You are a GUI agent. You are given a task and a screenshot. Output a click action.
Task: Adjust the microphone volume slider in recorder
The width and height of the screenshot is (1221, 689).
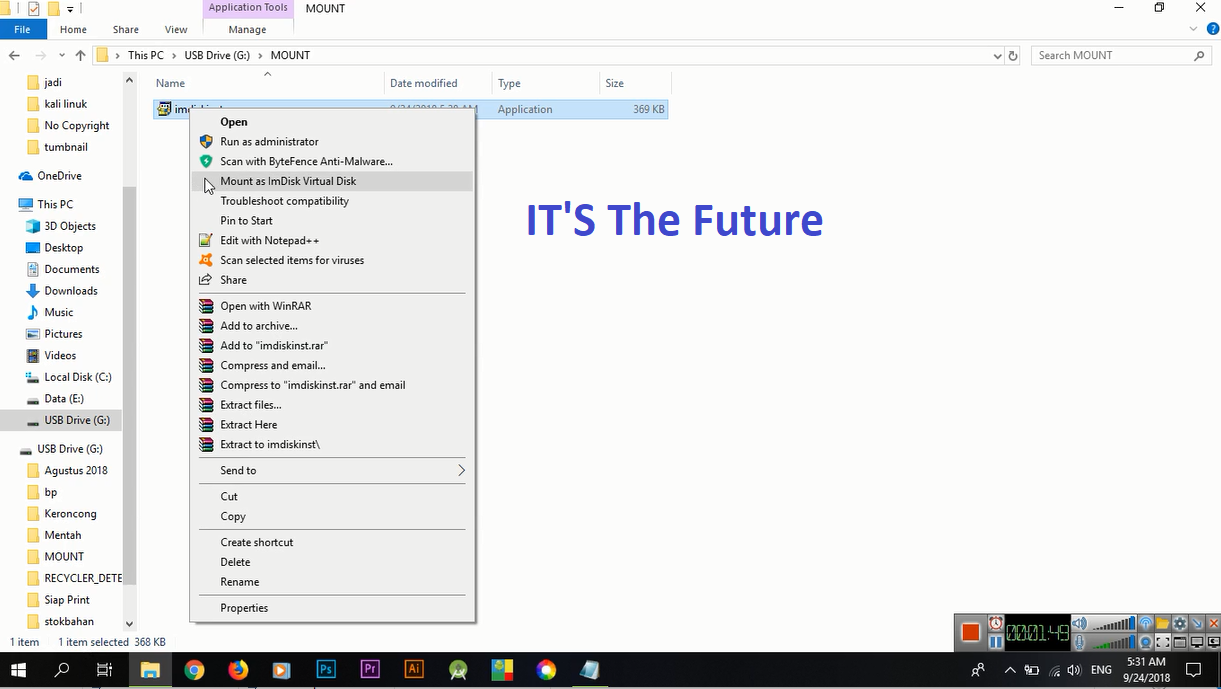click(1112, 640)
